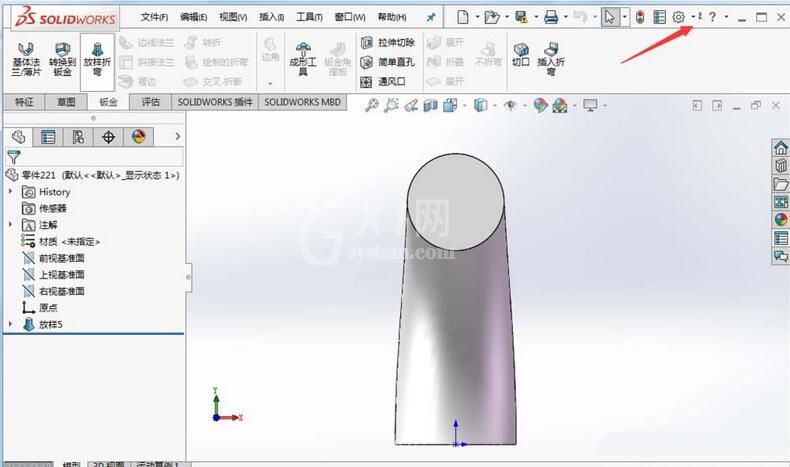Open the Appearances color ball in task pane
This screenshot has width=790, height=467.
[780, 220]
